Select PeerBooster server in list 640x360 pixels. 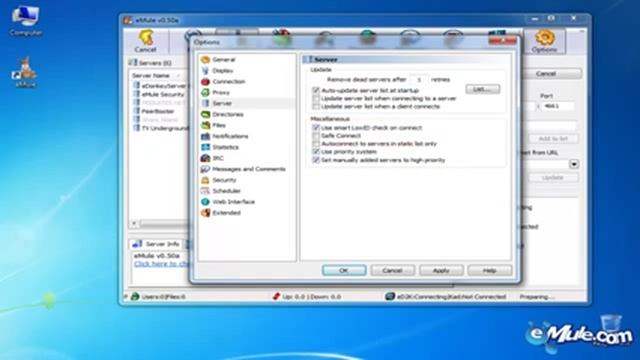click(158, 111)
